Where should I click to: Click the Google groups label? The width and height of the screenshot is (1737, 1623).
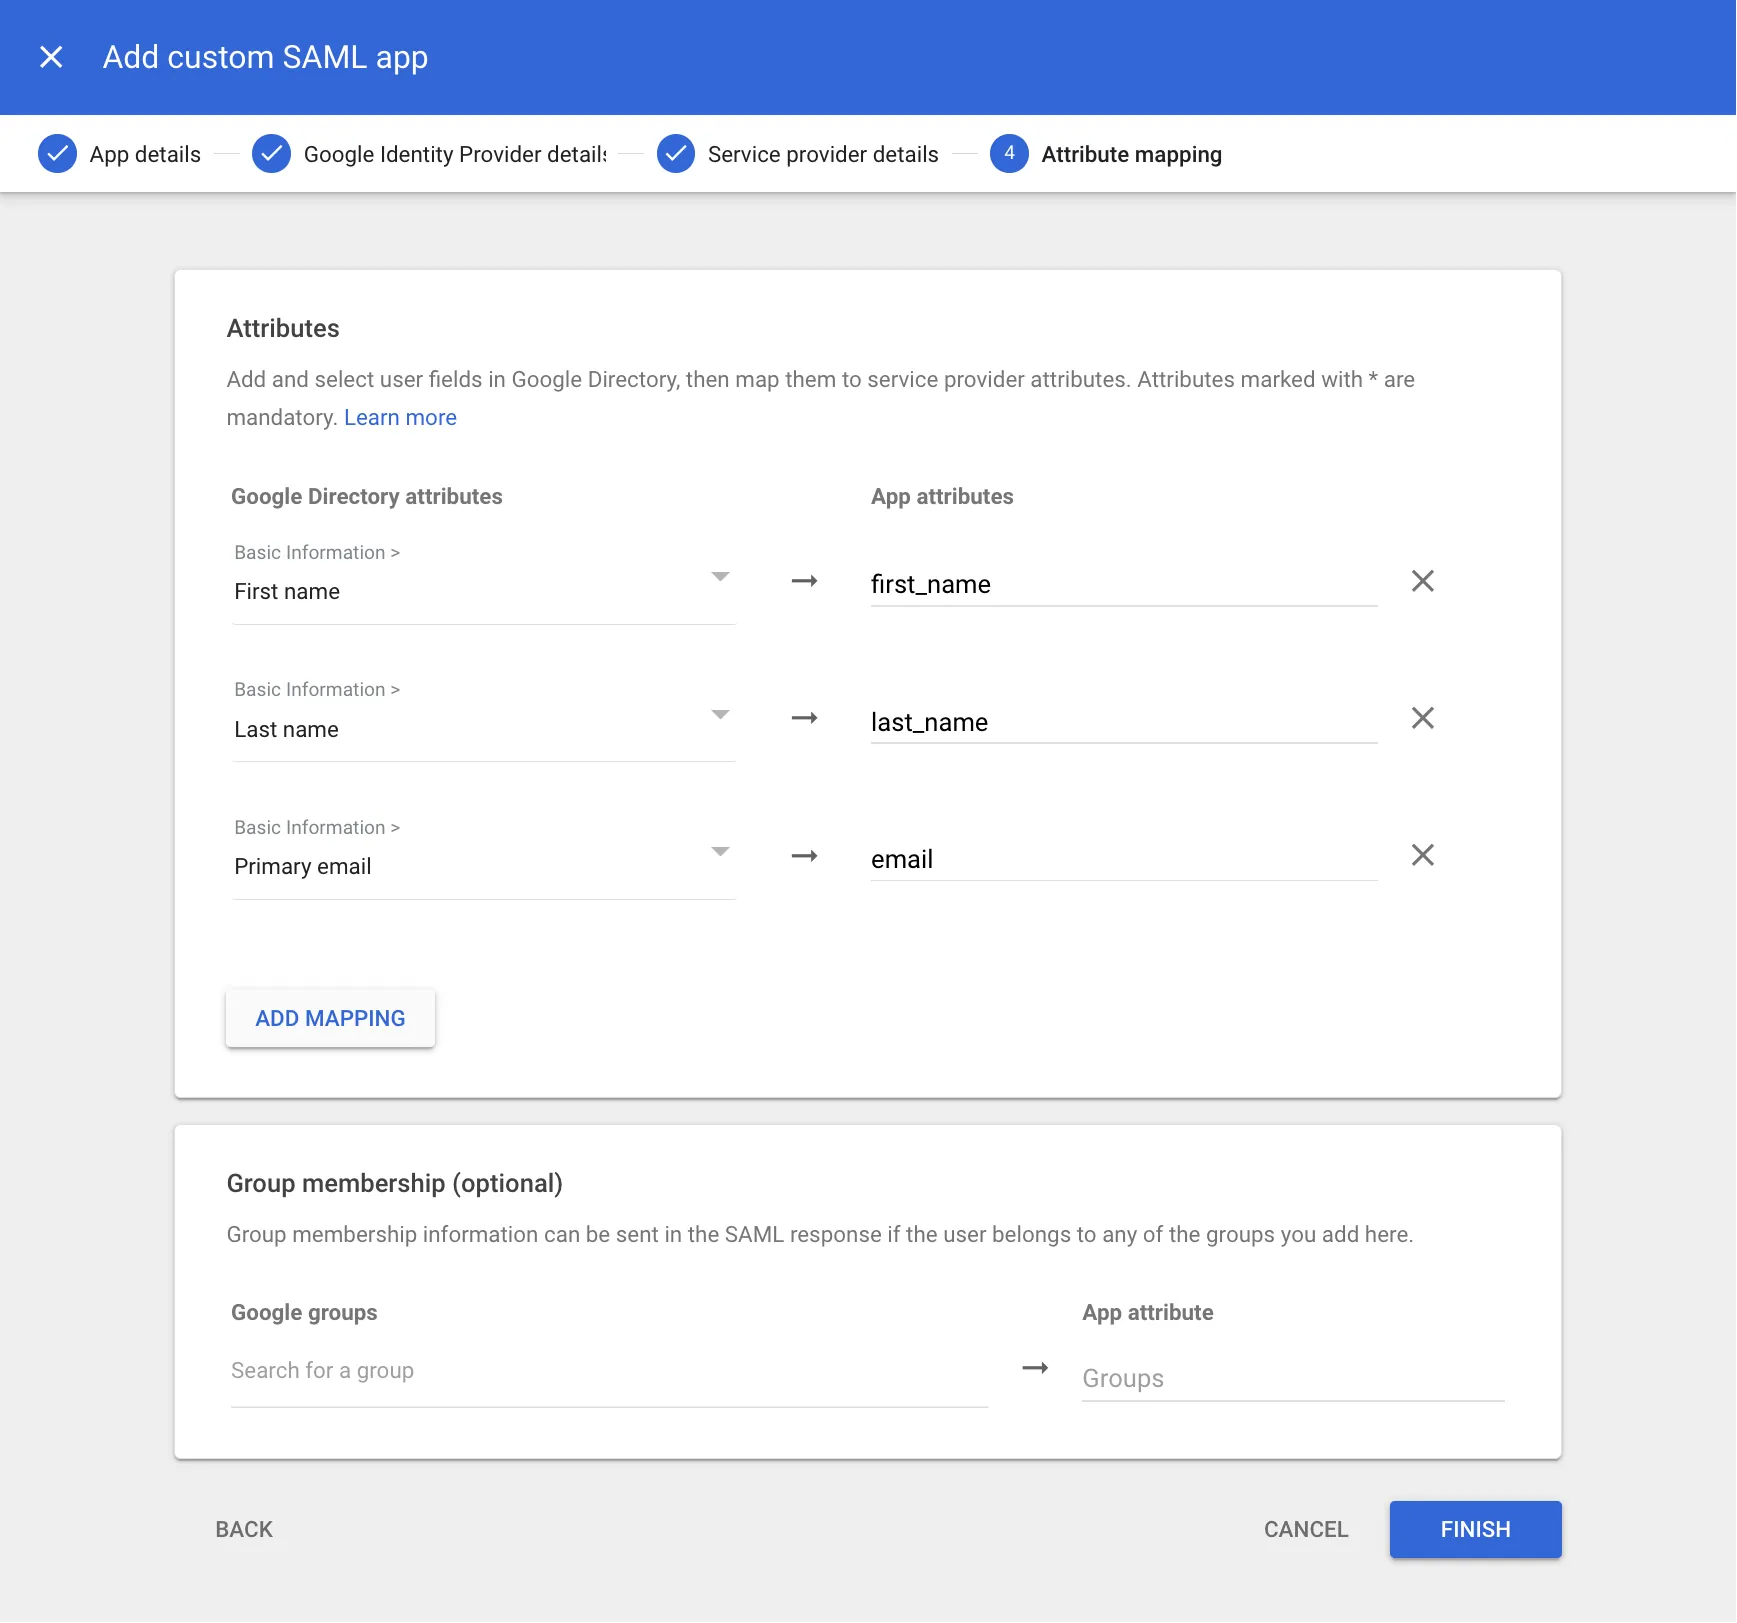[304, 1313]
